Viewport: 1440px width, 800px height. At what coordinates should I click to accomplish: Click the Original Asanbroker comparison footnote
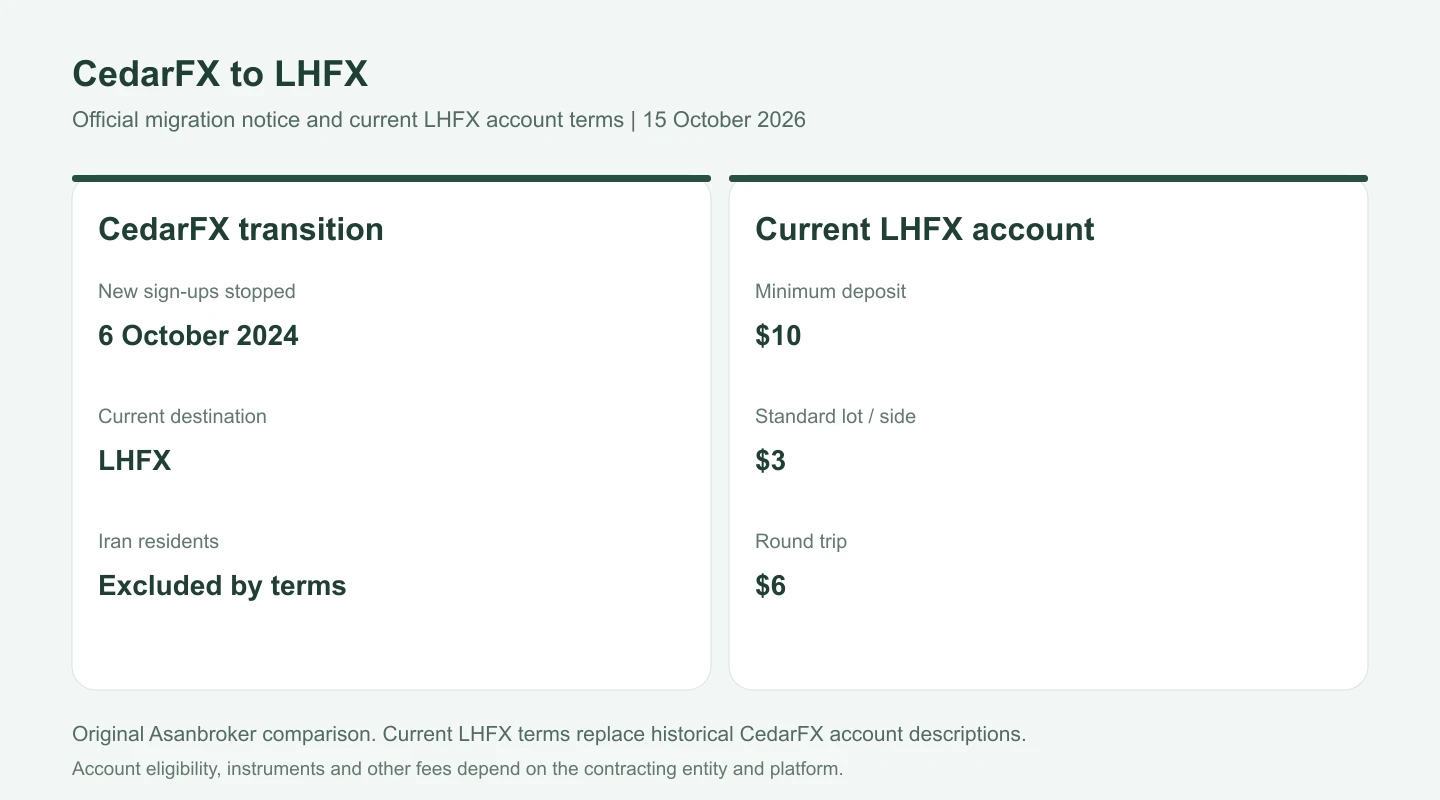(549, 734)
